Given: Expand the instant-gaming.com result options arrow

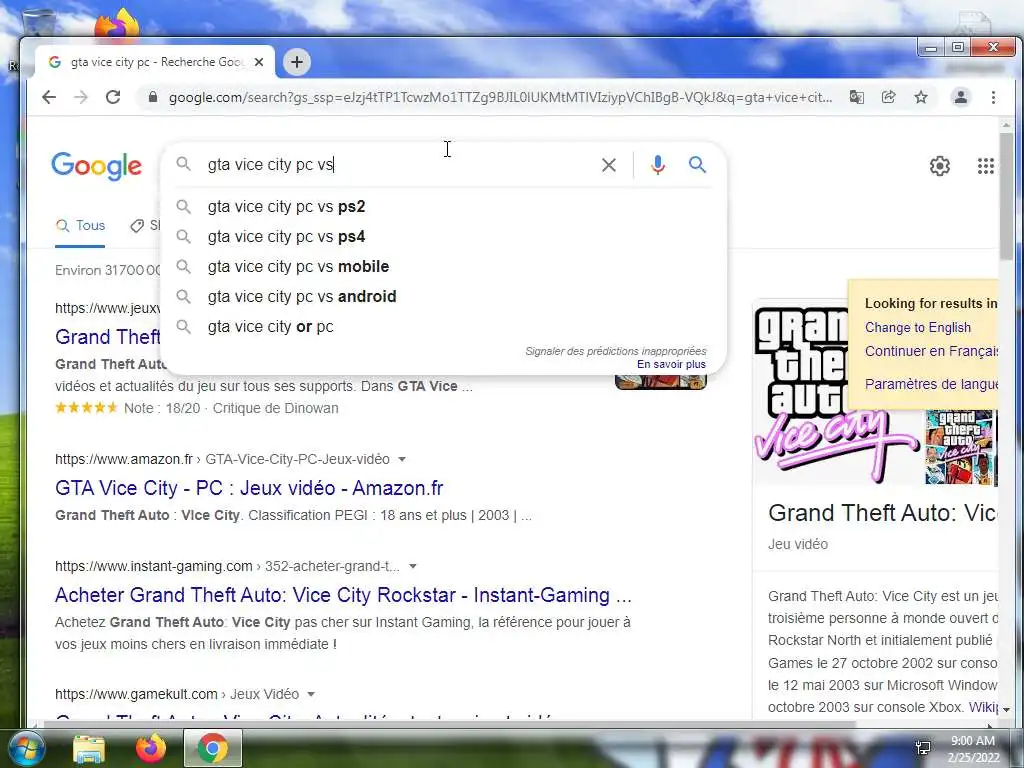Looking at the screenshot, I should [x=413, y=566].
